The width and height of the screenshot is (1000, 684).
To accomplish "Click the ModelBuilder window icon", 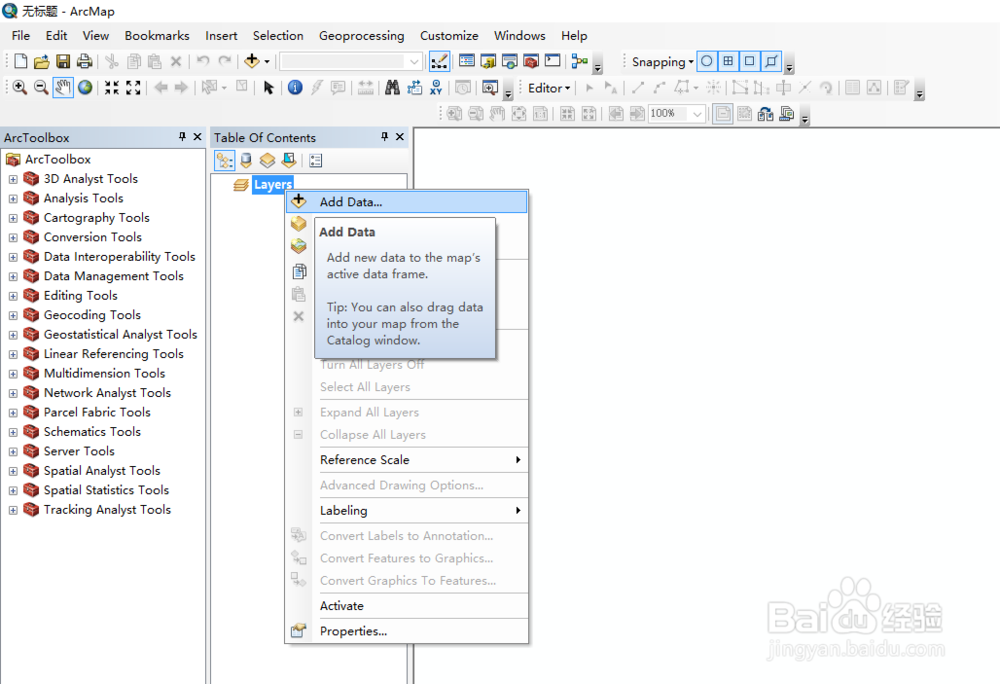I will point(580,61).
